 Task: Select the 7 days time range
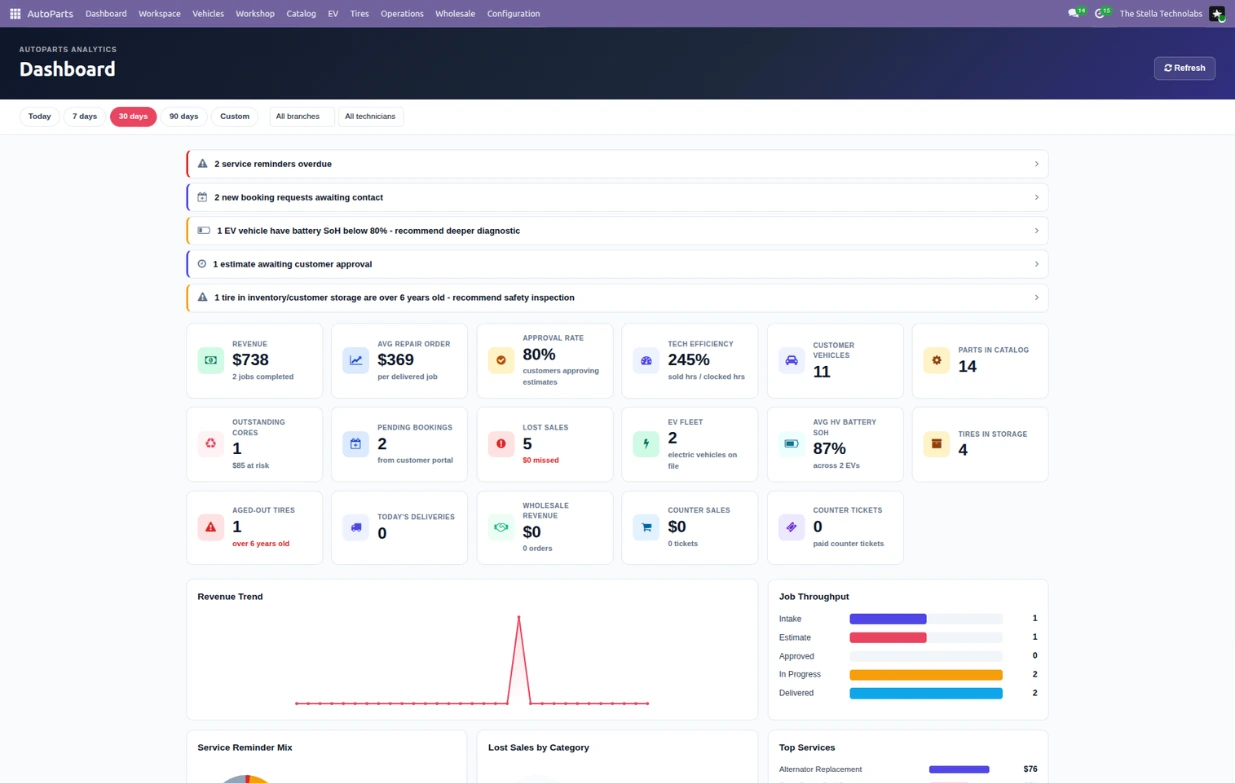click(85, 116)
